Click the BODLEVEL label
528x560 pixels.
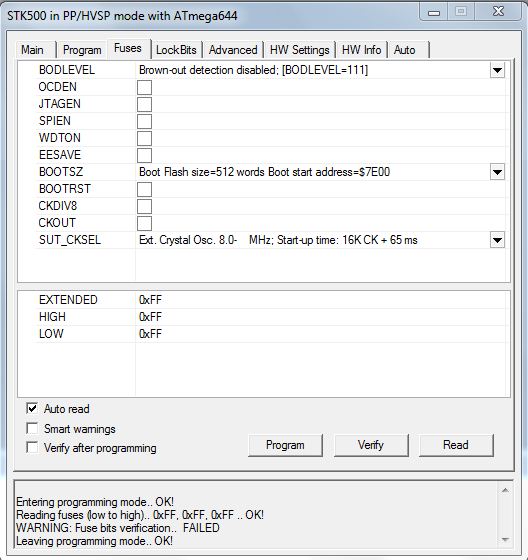[x=67, y=70]
